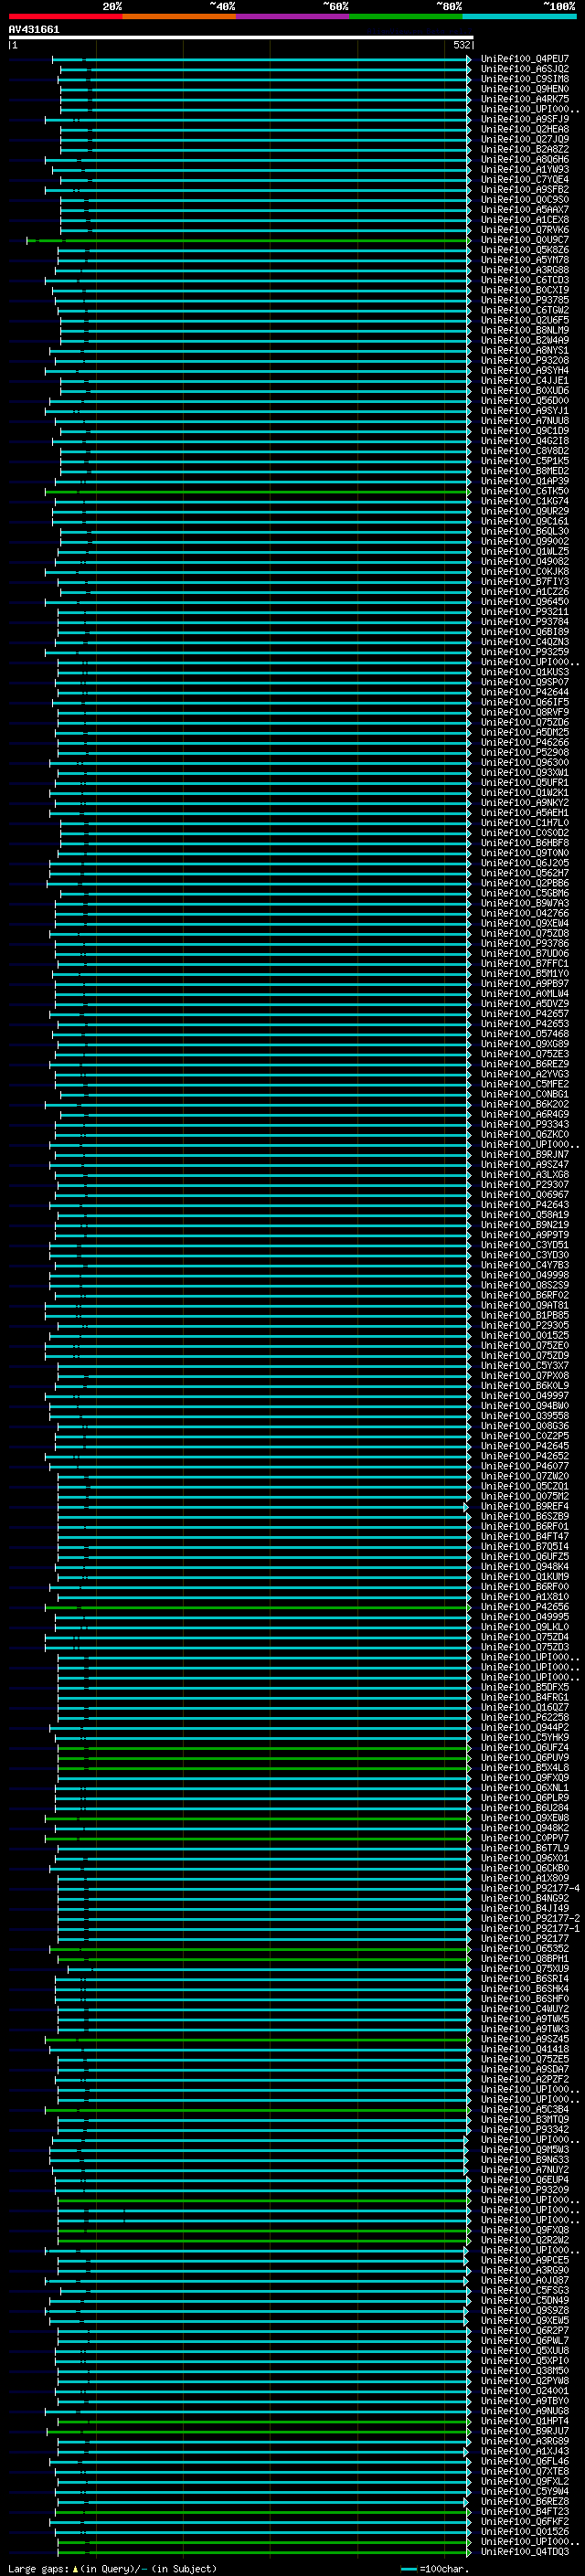Click the UniRef100_Q9XG89 label
The height and width of the screenshot is (2576, 585).
pyautogui.click(x=525, y=1044)
